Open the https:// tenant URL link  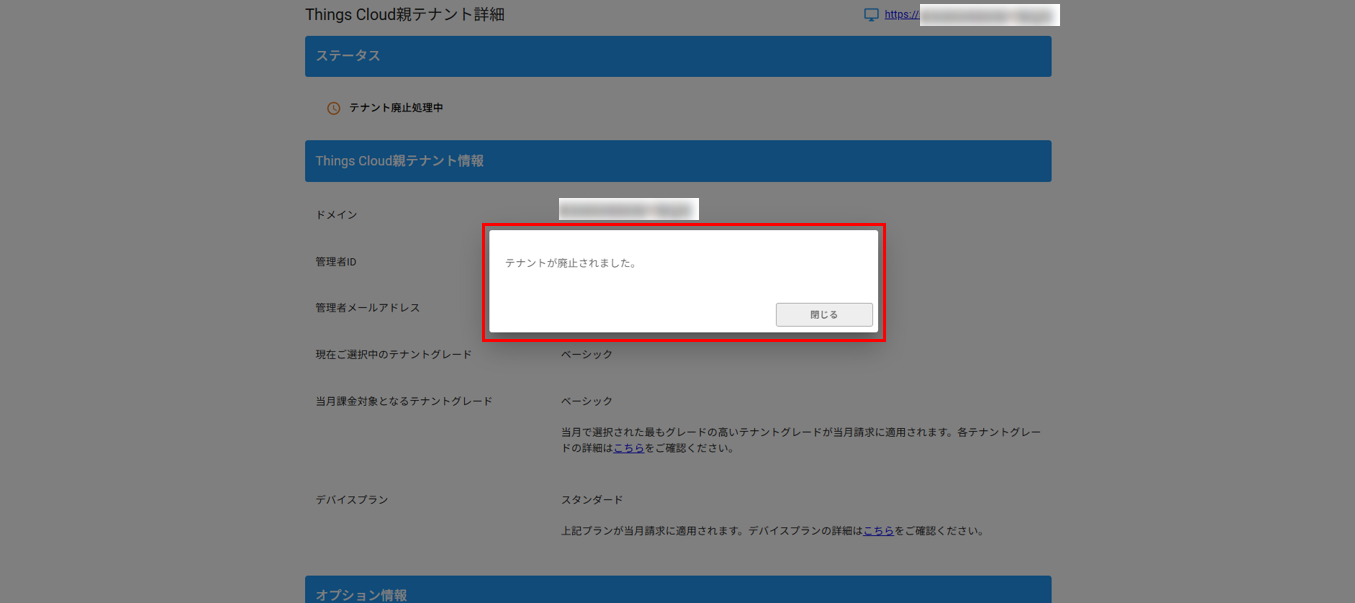[900, 14]
